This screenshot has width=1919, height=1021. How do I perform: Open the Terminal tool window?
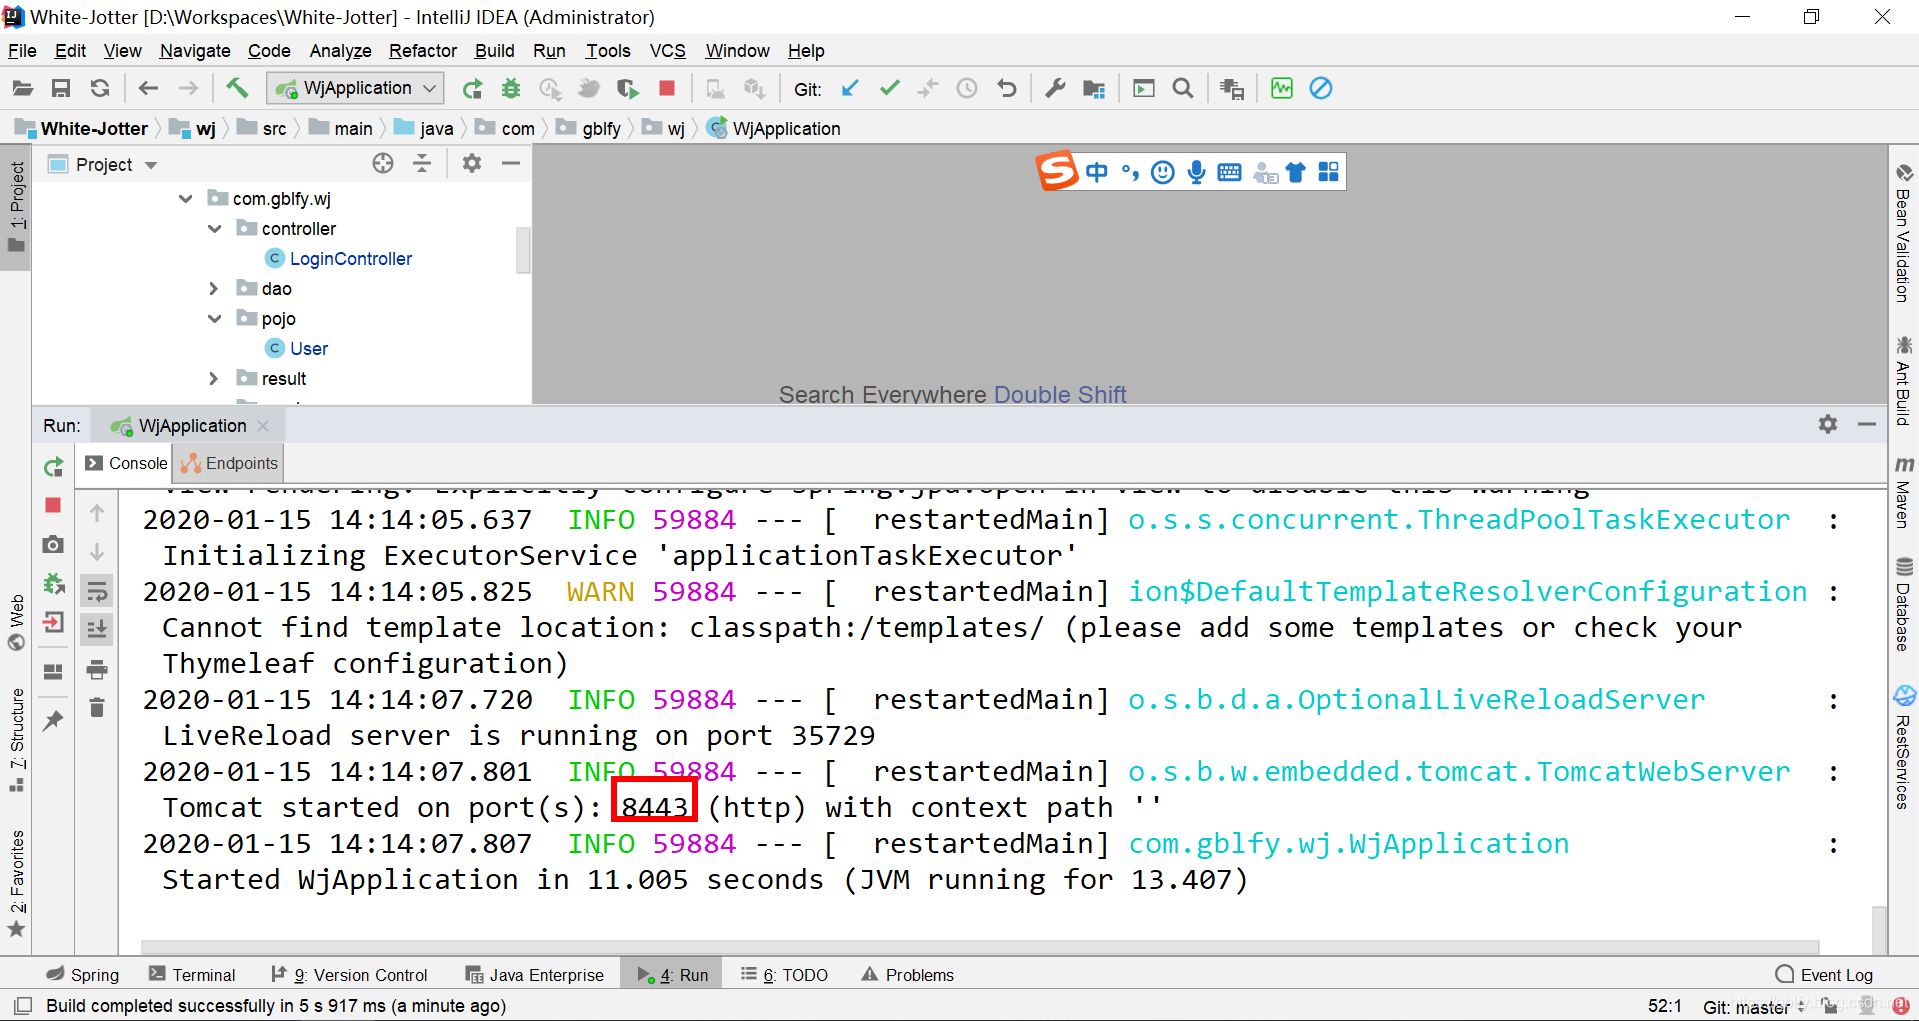pyautogui.click(x=192, y=975)
